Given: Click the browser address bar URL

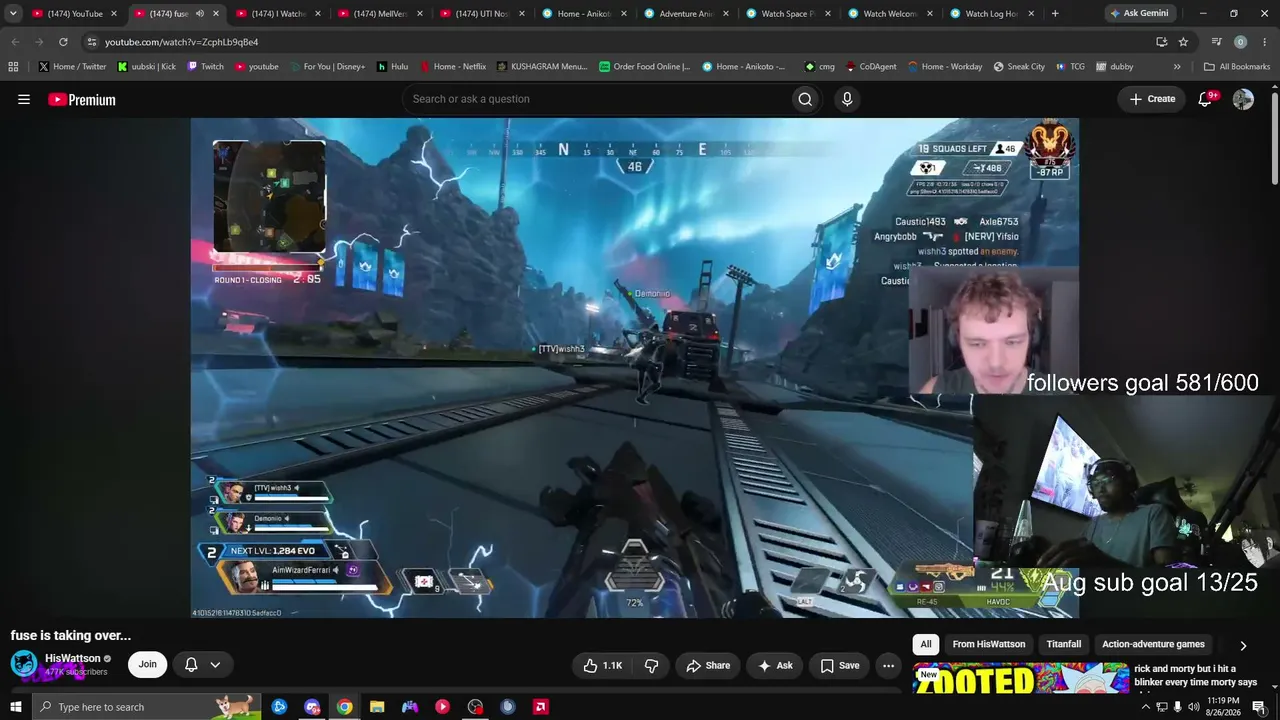Looking at the screenshot, I should pyautogui.click(x=181, y=42).
